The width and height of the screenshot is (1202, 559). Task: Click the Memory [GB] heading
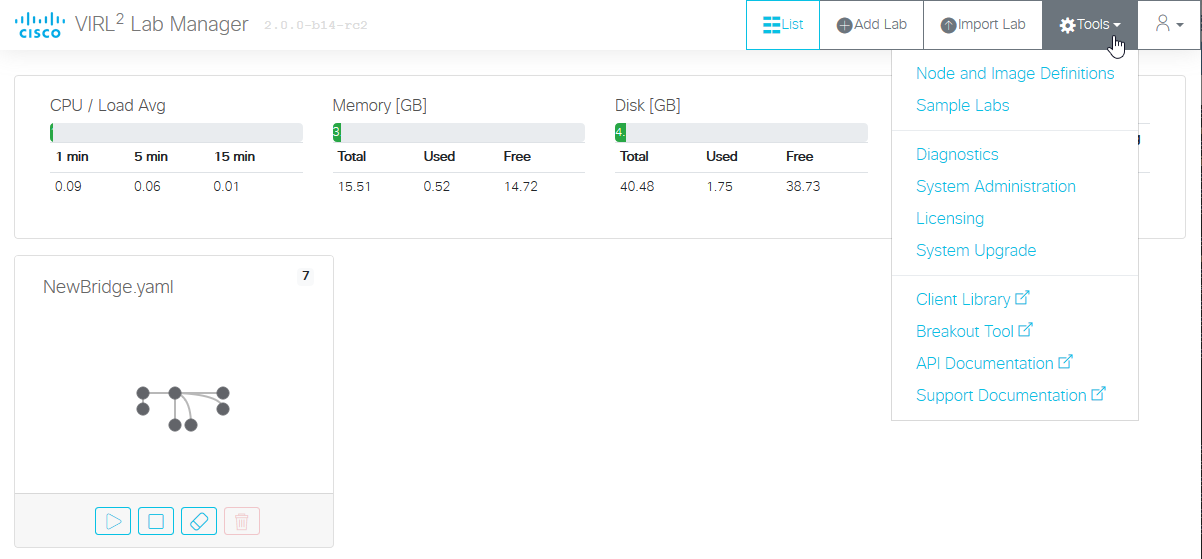click(x=380, y=105)
